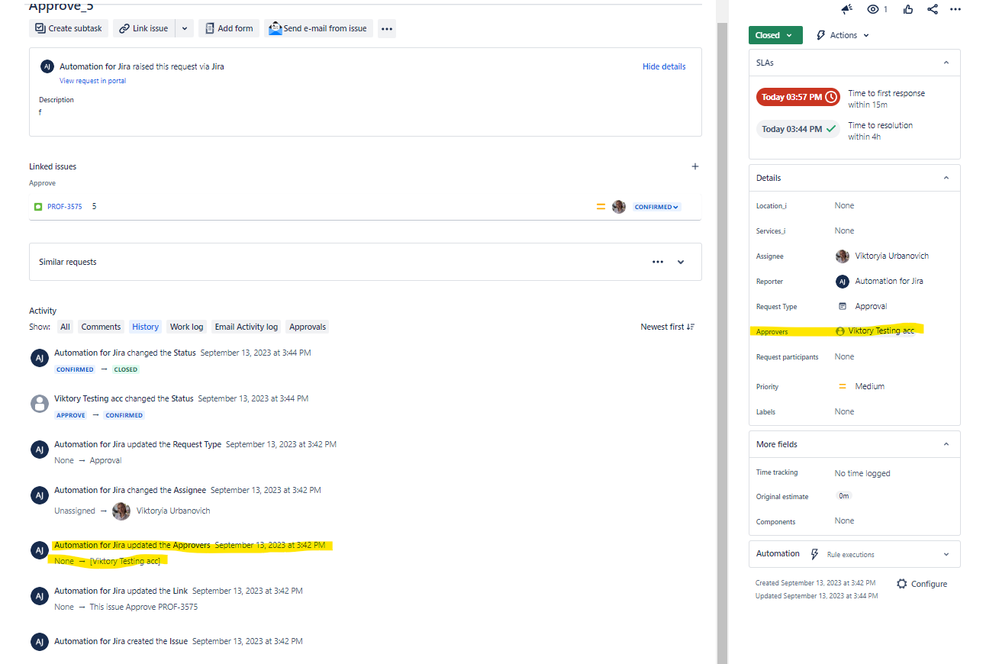Click the Automation lightning bolt icon
Image resolution: width=999 pixels, height=664 pixels.
coord(814,554)
